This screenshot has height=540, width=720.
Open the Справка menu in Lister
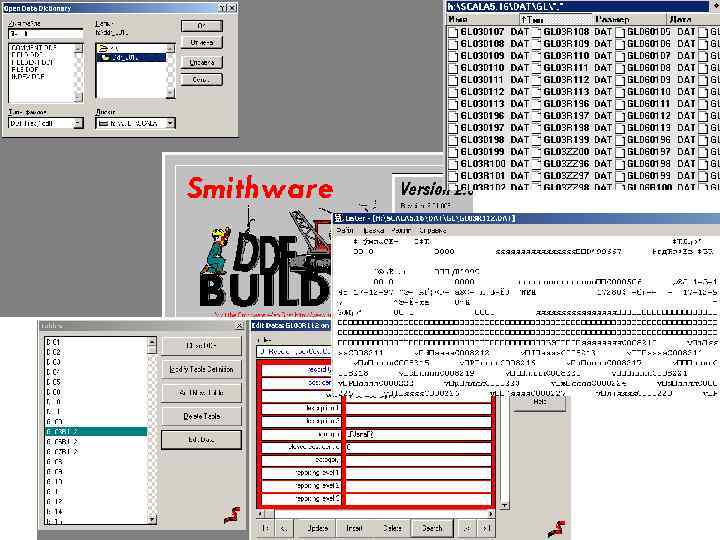click(x=433, y=231)
